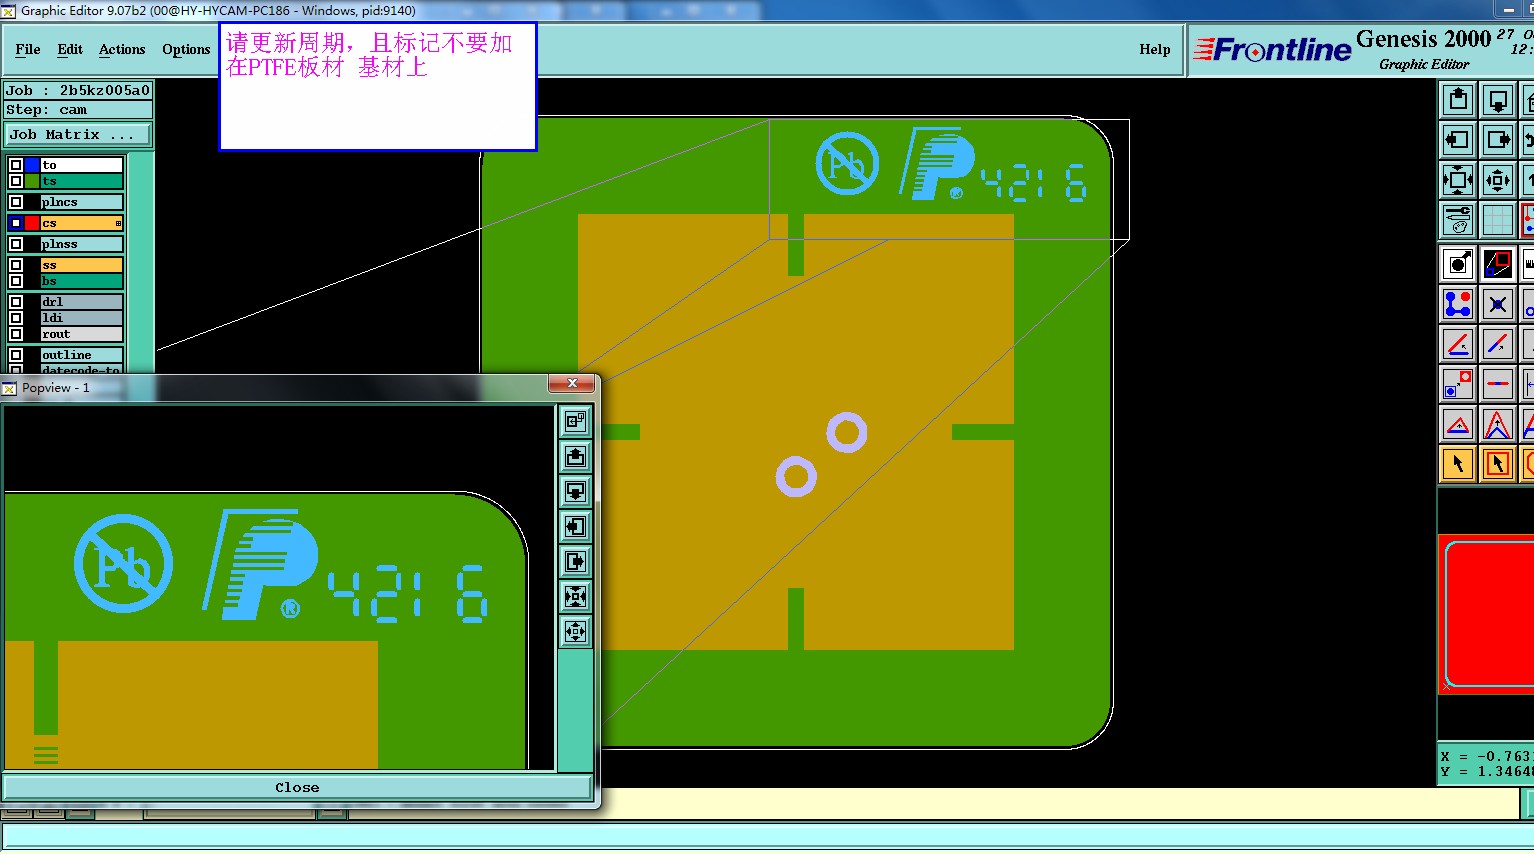Toggle checkbox for layer 'cs'
This screenshot has width=1534, height=854.
tap(16, 223)
